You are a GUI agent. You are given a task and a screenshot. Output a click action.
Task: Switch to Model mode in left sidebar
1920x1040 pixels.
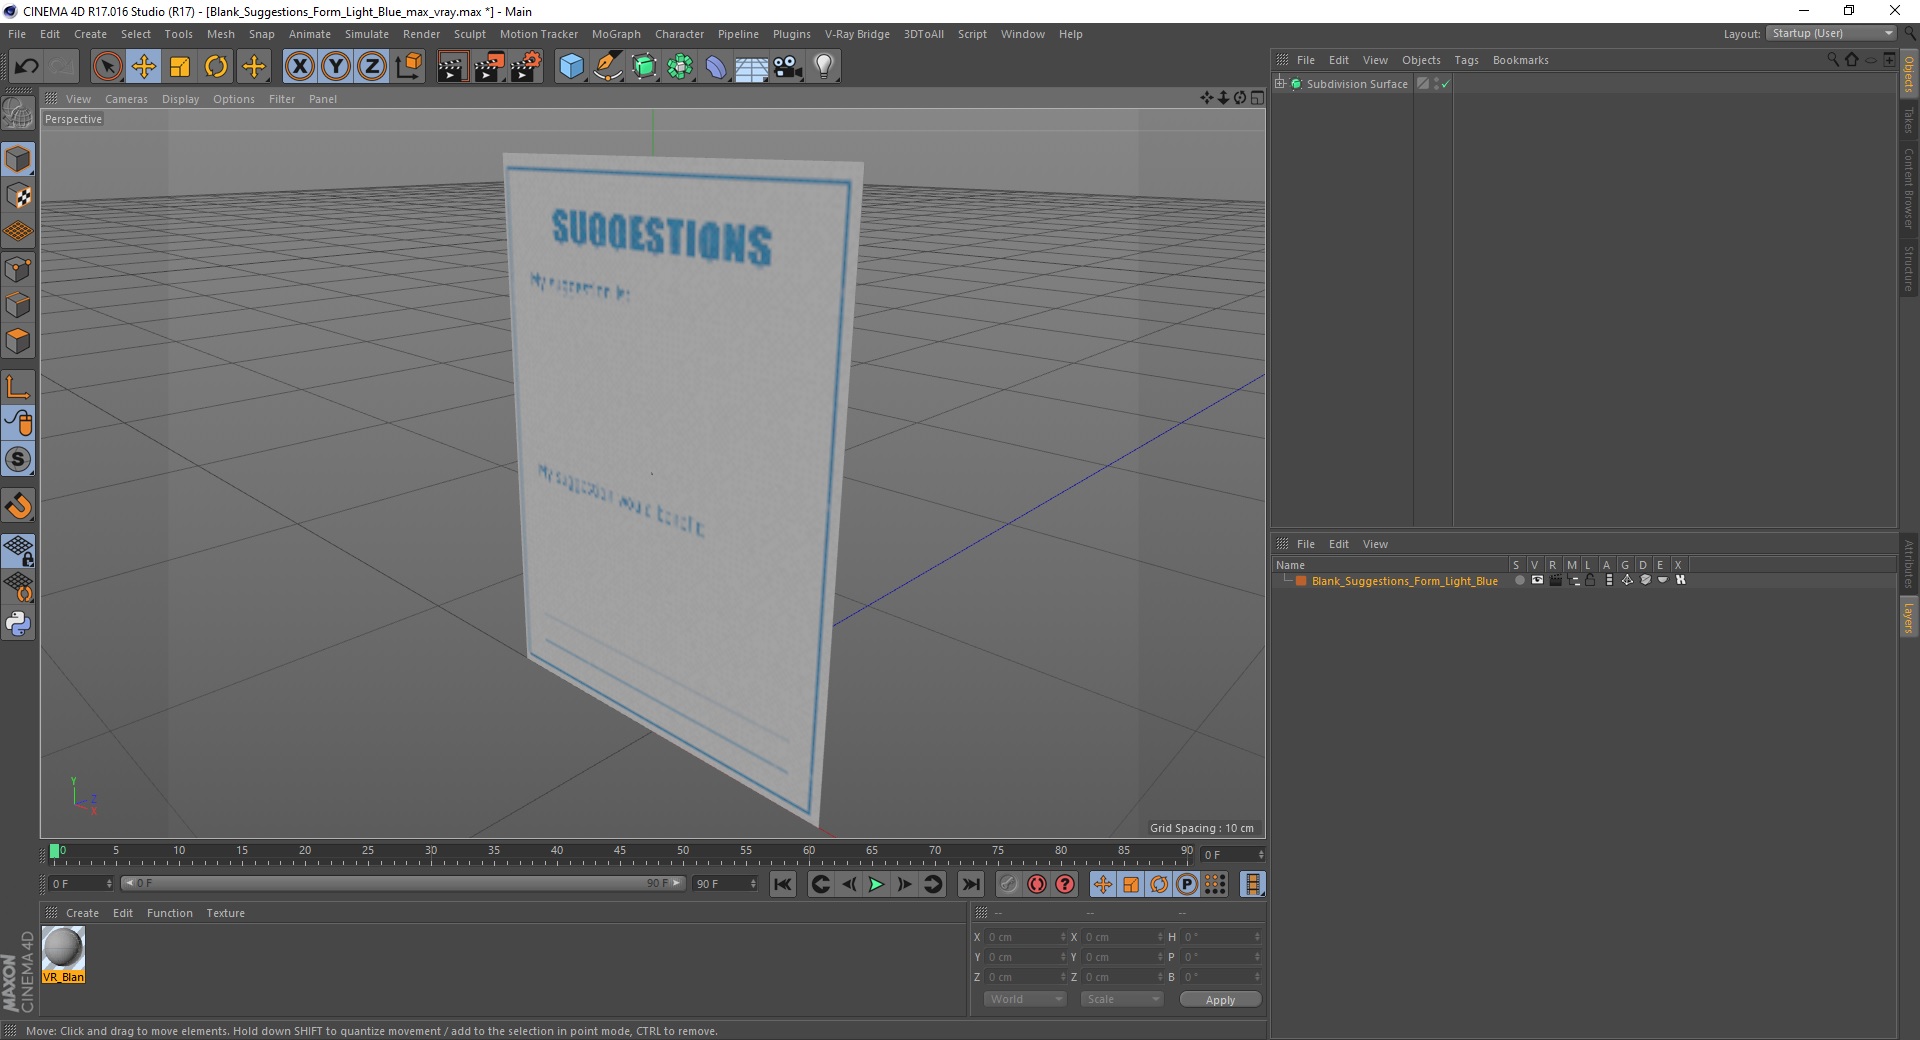[18, 159]
